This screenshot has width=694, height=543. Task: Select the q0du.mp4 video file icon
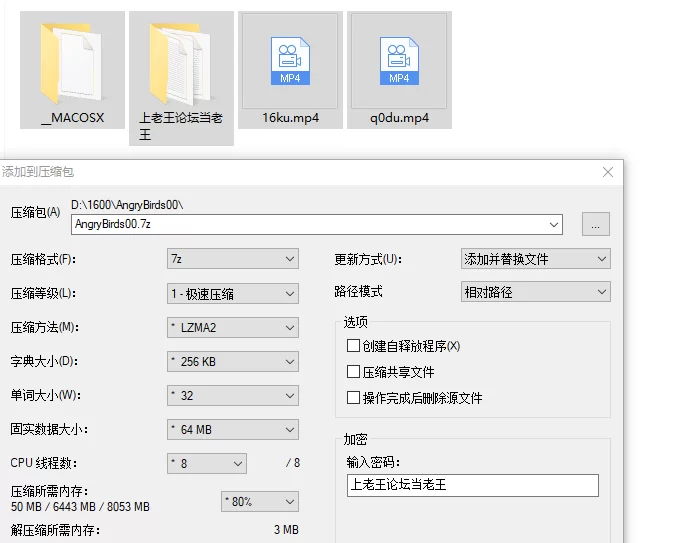pyautogui.click(x=399, y=61)
